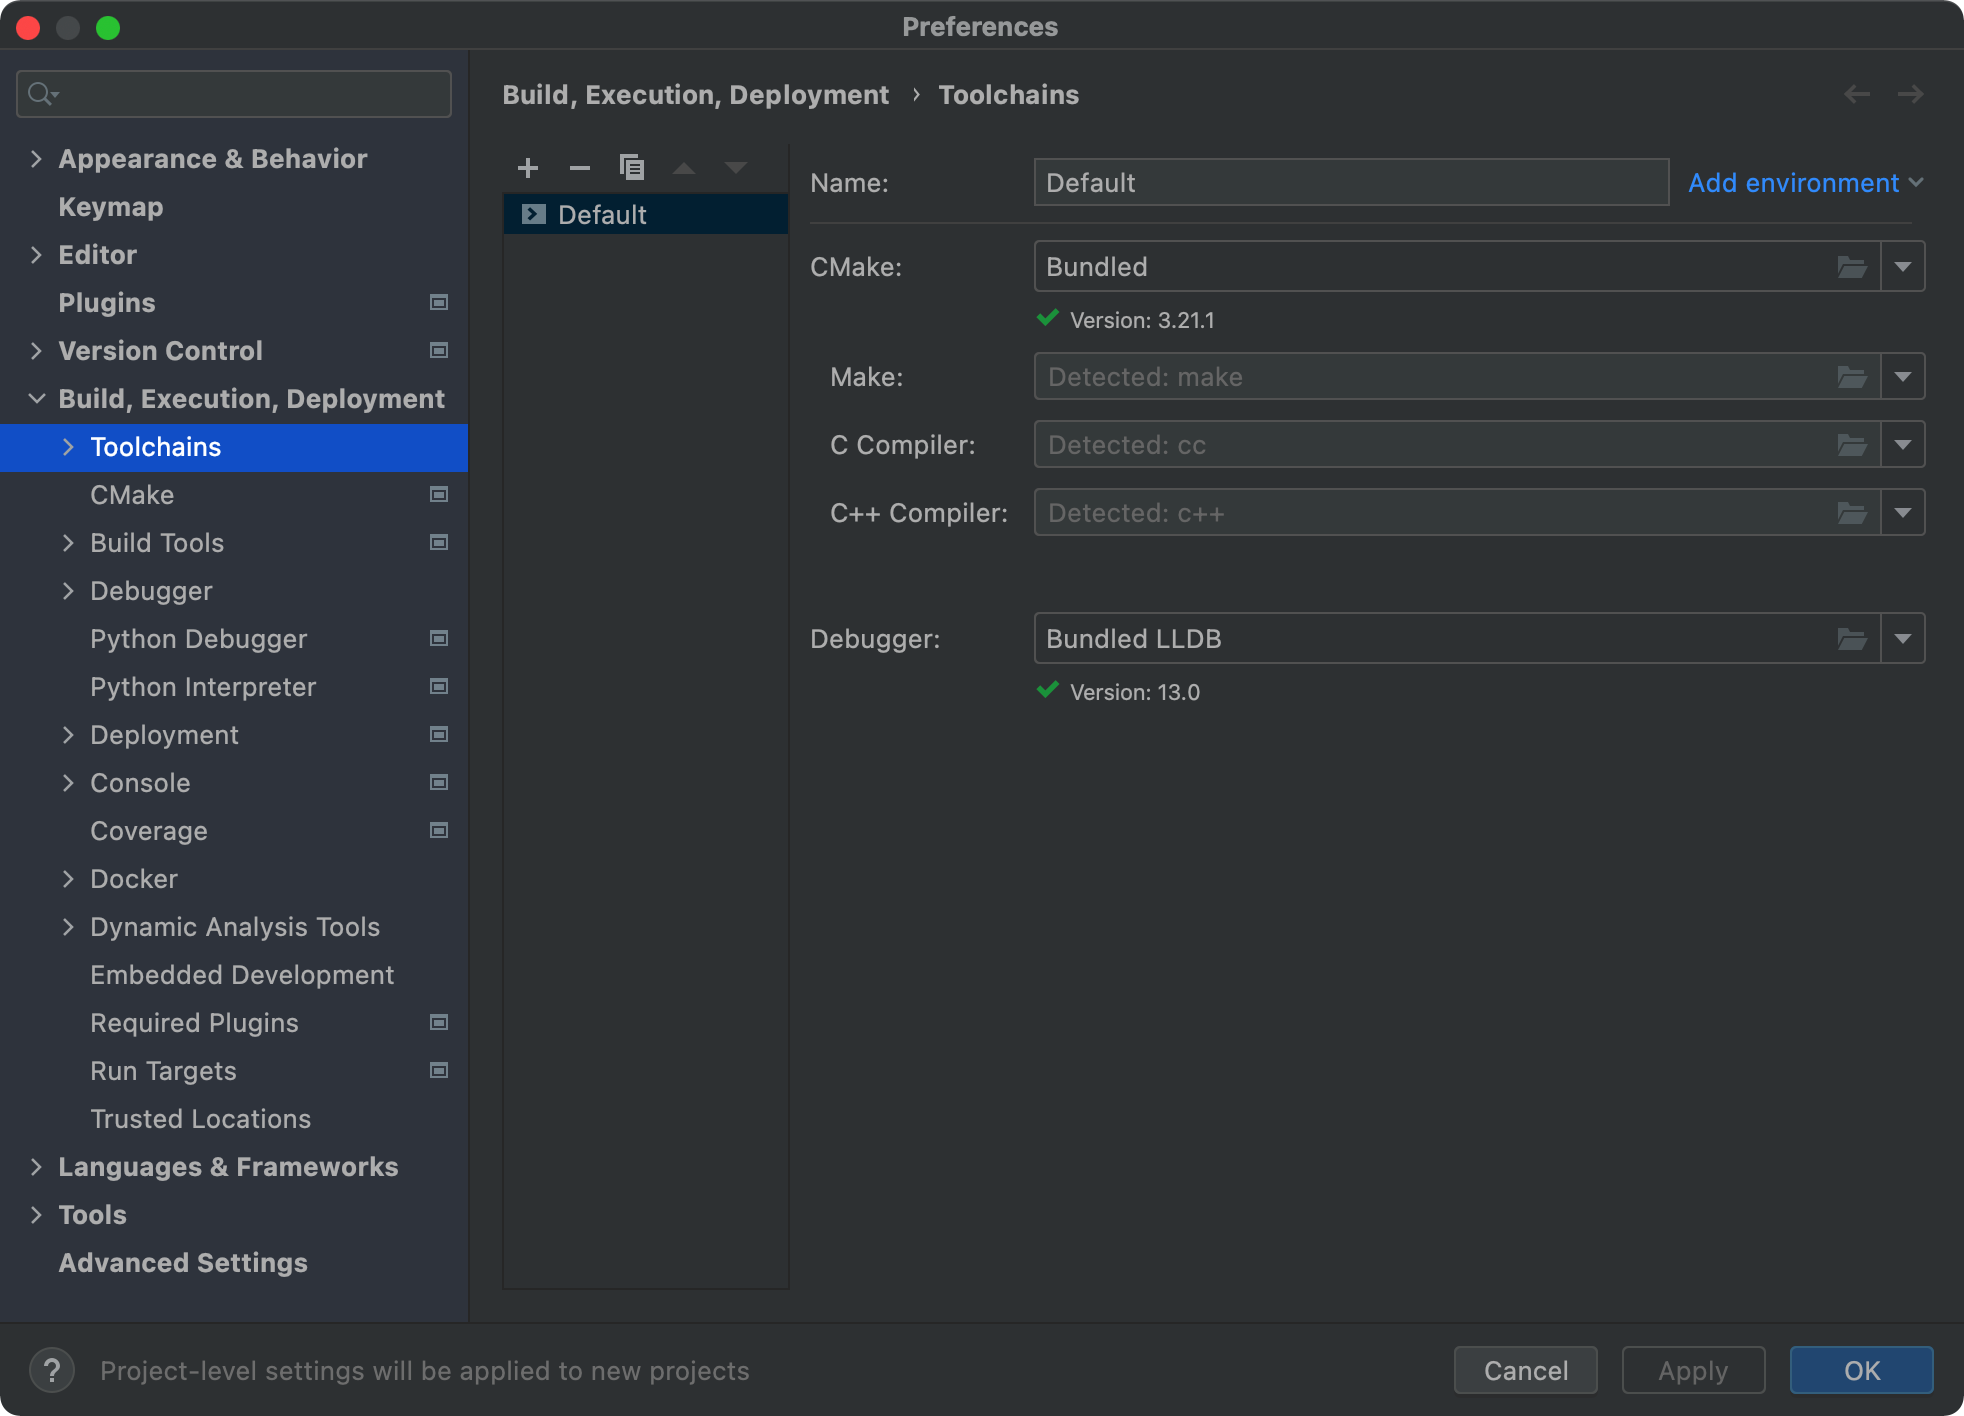Click the toolchain Name input field
1964x1416 pixels.
point(1350,183)
